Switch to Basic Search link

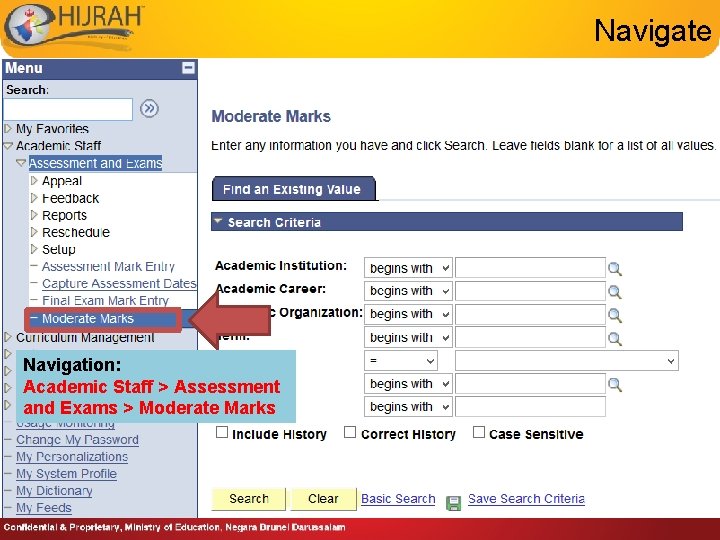(398, 499)
